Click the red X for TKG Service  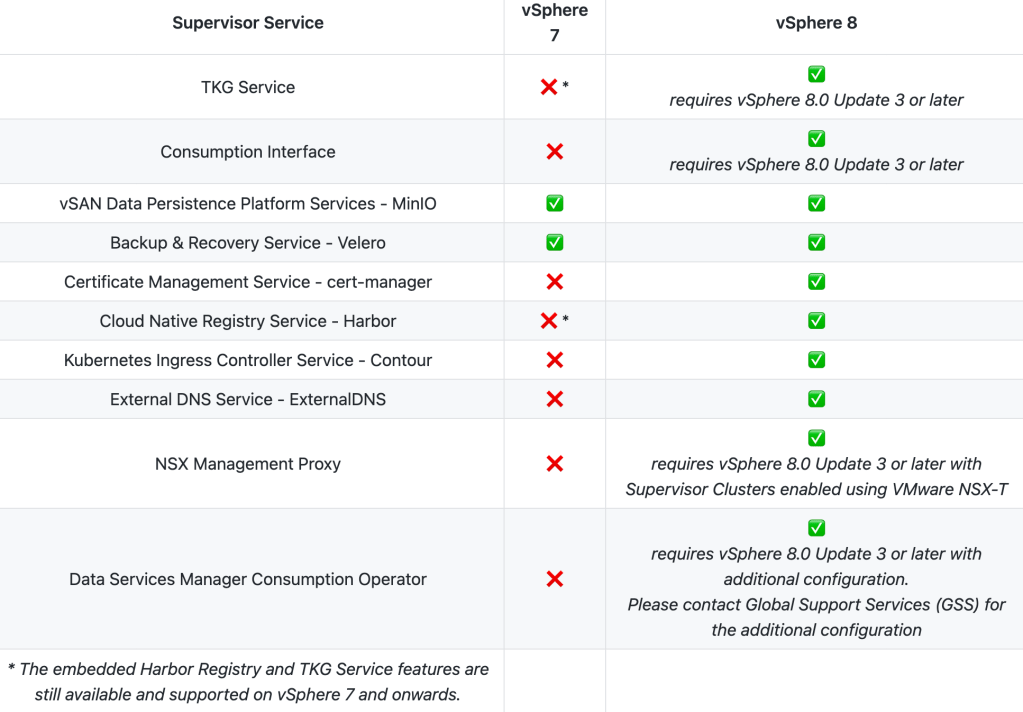pyautogui.click(x=549, y=87)
